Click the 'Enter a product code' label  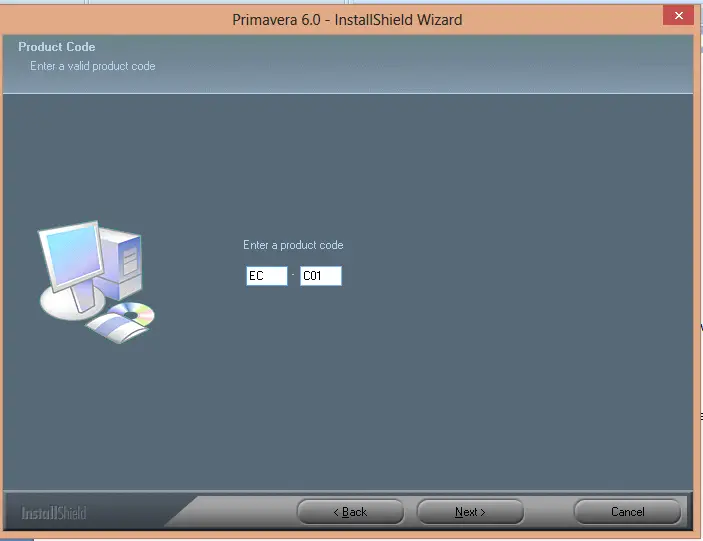293,245
